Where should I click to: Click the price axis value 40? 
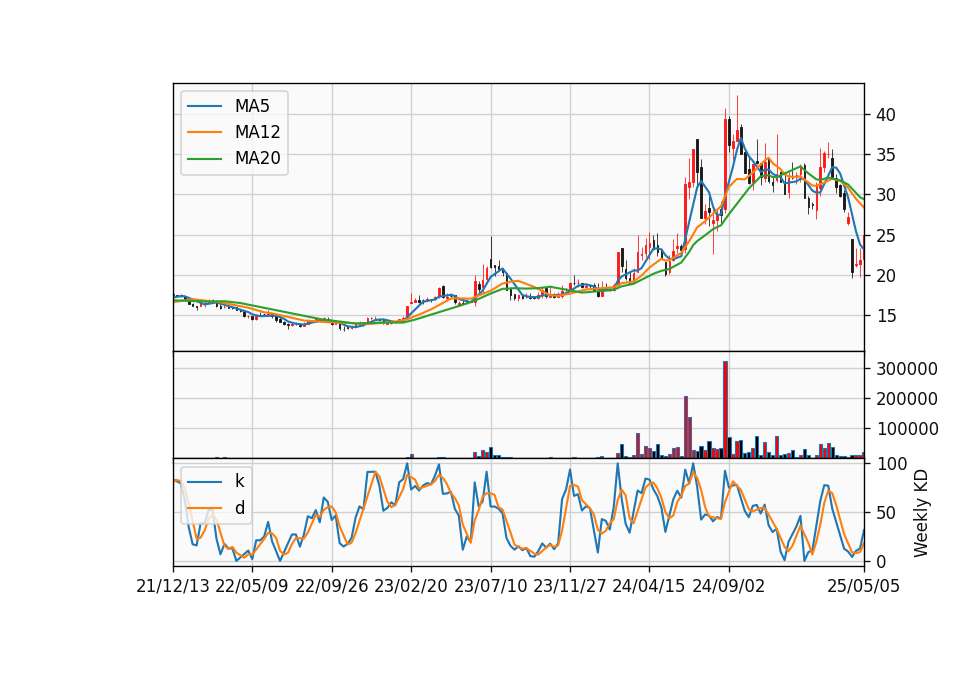(886, 115)
